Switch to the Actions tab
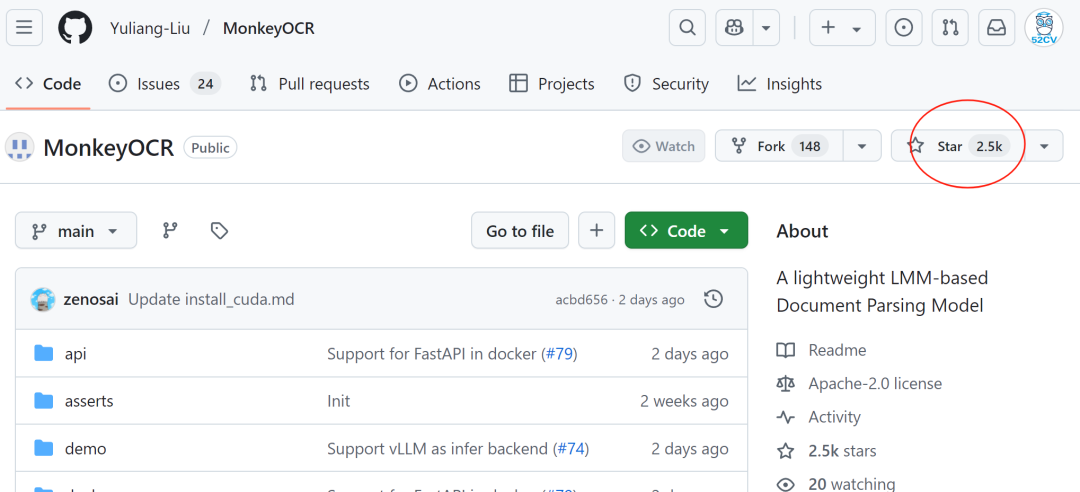Image resolution: width=1080 pixels, height=492 pixels. (440, 84)
